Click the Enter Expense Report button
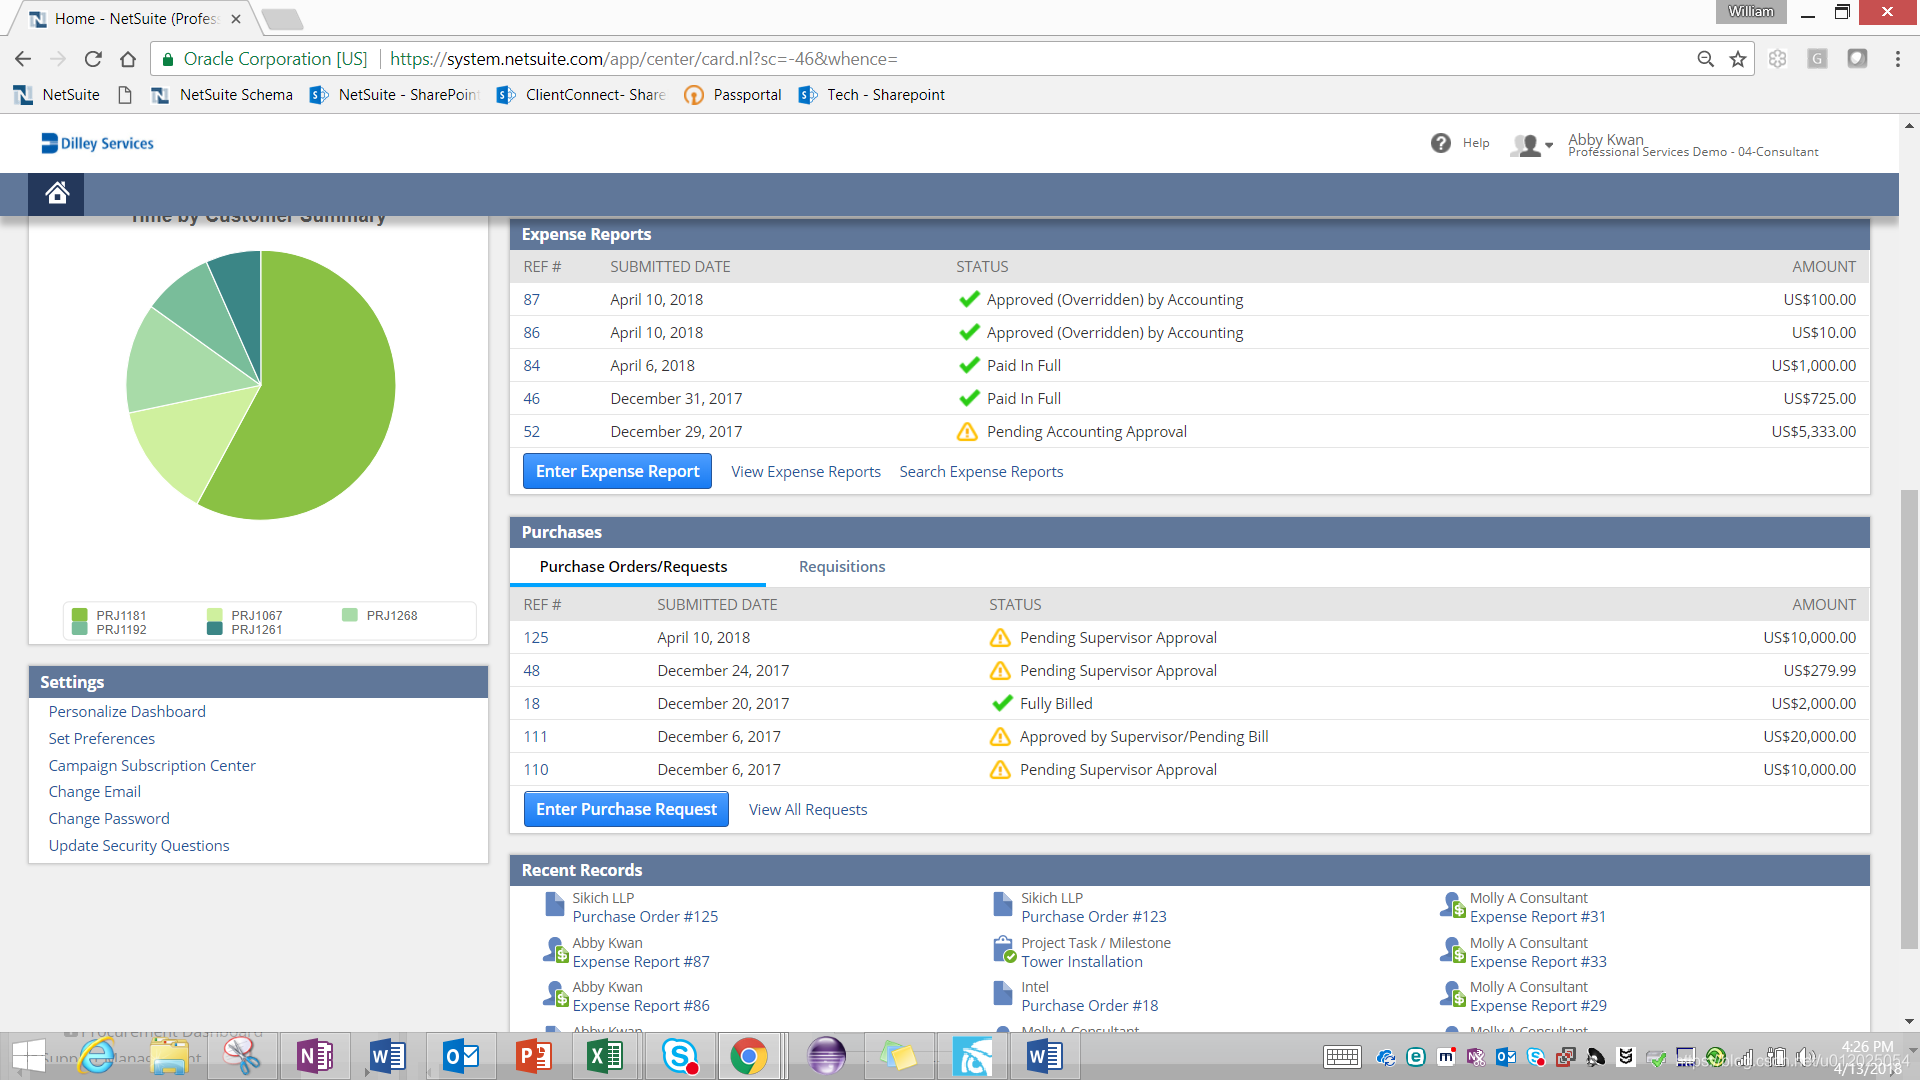 tap(617, 471)
